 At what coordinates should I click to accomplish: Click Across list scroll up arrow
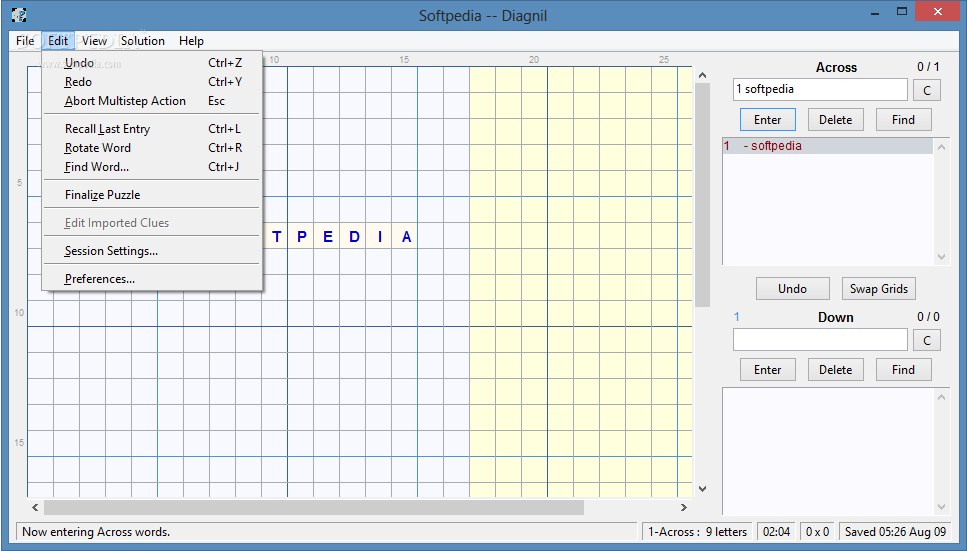941,147
